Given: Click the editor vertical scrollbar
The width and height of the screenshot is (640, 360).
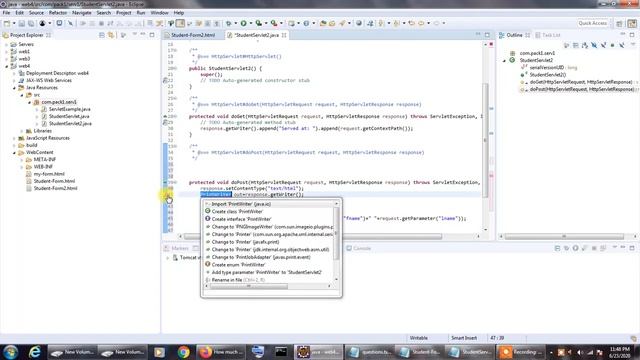Looking at the screenshot, I should (485, 139).
